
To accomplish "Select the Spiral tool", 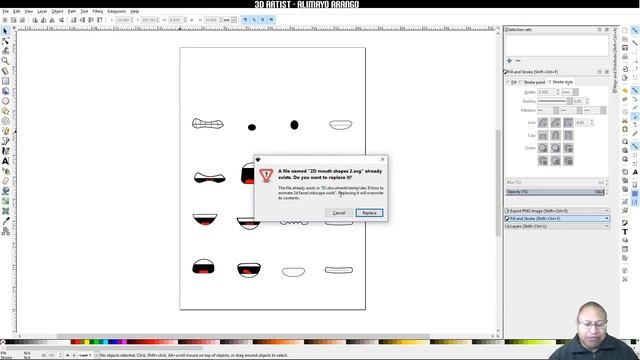I will point(5,121).
